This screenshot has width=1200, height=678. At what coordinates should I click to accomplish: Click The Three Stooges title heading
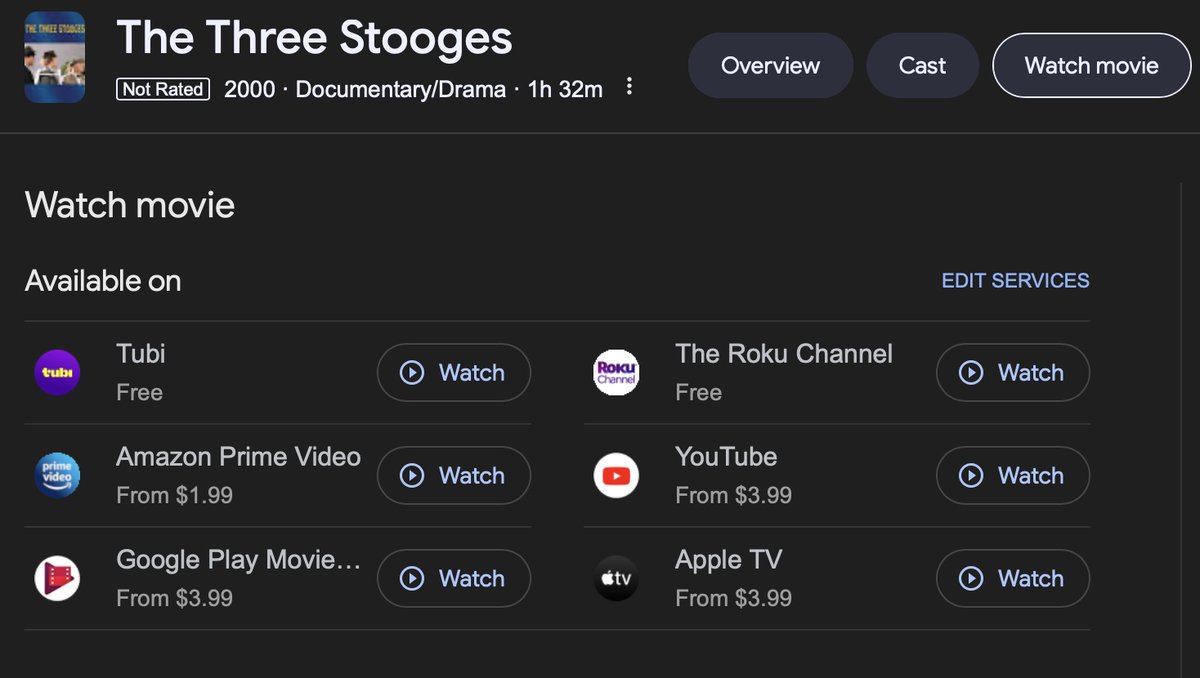(314, 38)
